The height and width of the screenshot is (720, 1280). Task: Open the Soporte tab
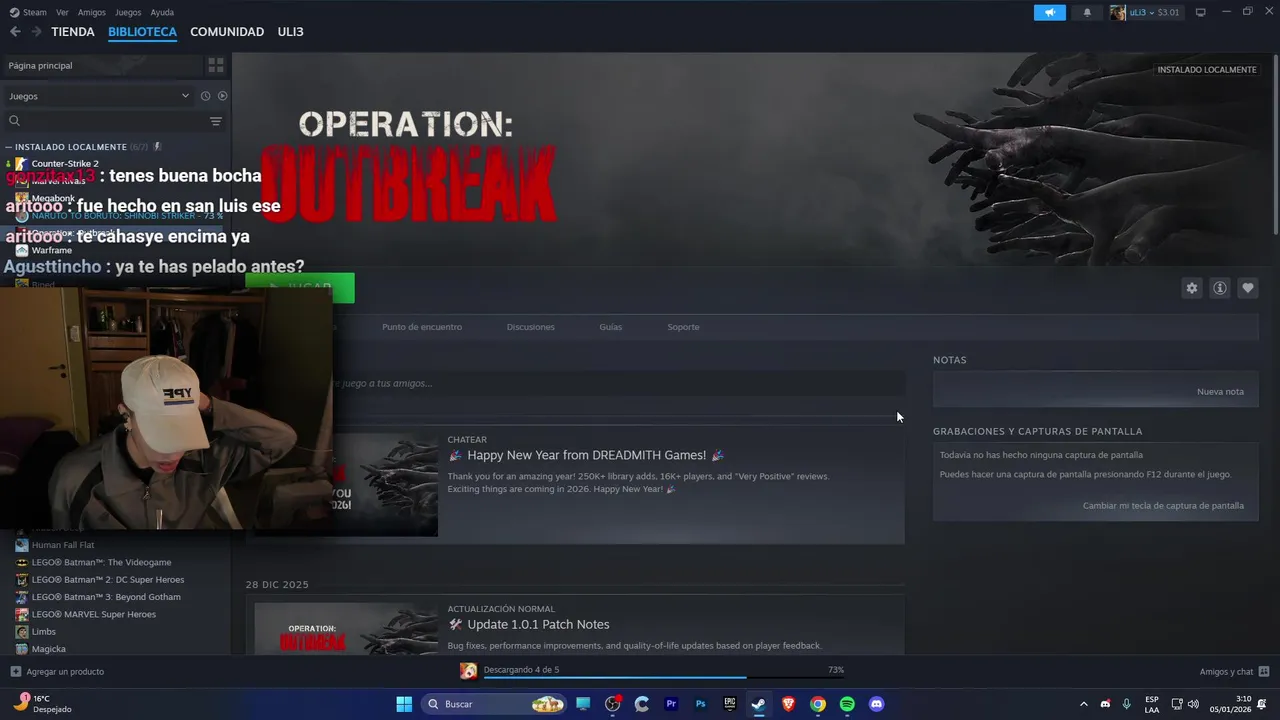click(683, 327)
